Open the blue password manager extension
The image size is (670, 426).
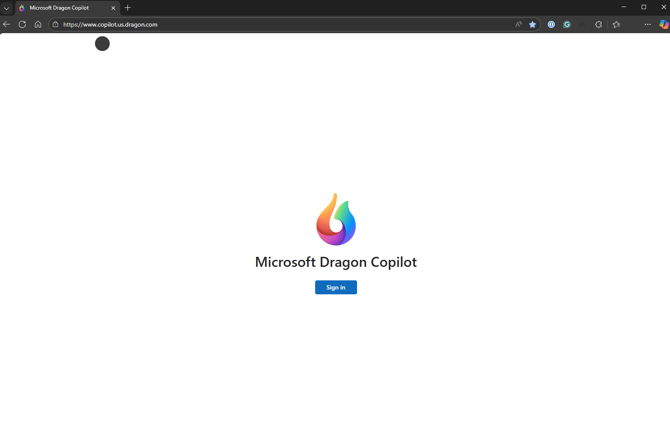[551, 24]
